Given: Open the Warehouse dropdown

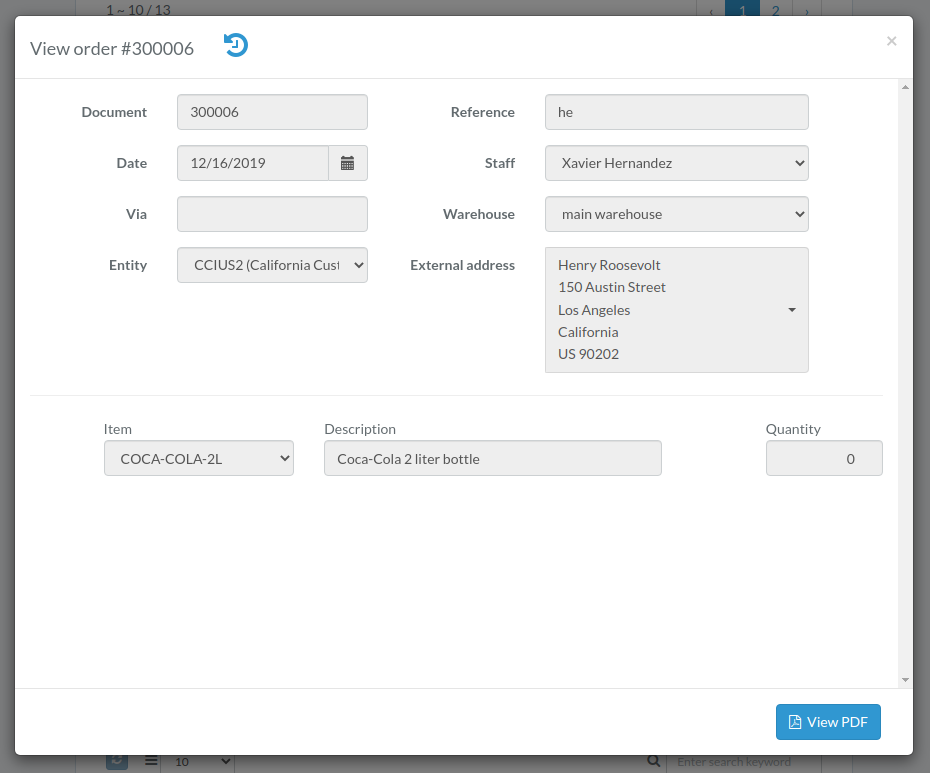Looking at the screenshot, I should click(x=676, y=214).
